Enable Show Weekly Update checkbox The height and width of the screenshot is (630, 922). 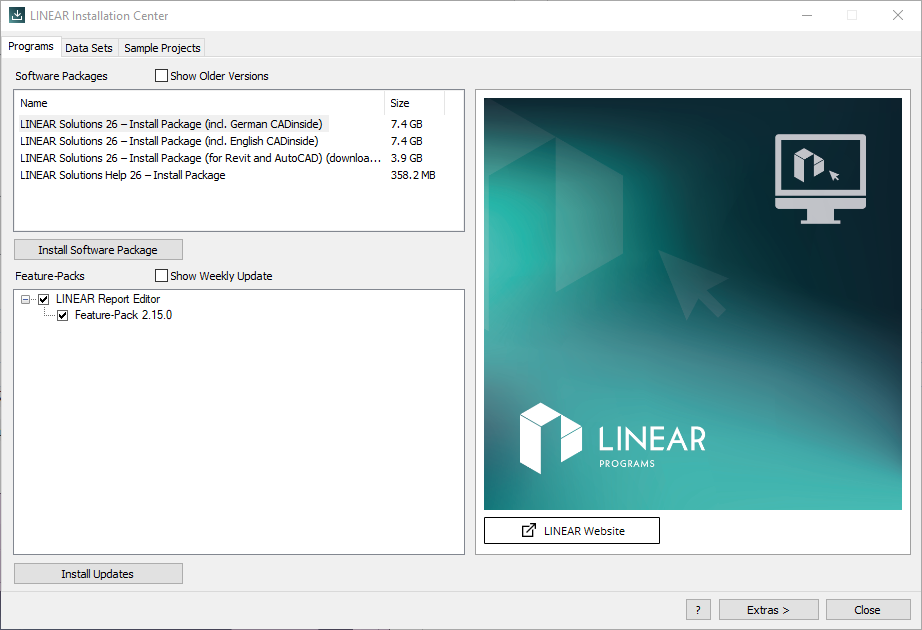[161, 276]
